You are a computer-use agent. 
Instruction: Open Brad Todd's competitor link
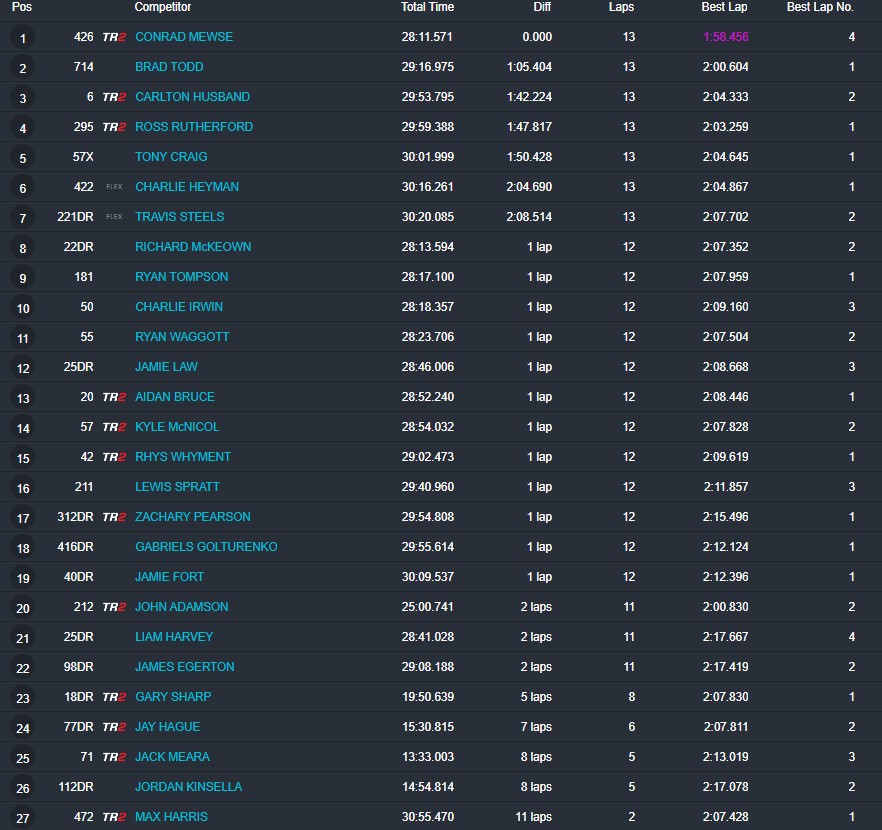tap(169, 67)
